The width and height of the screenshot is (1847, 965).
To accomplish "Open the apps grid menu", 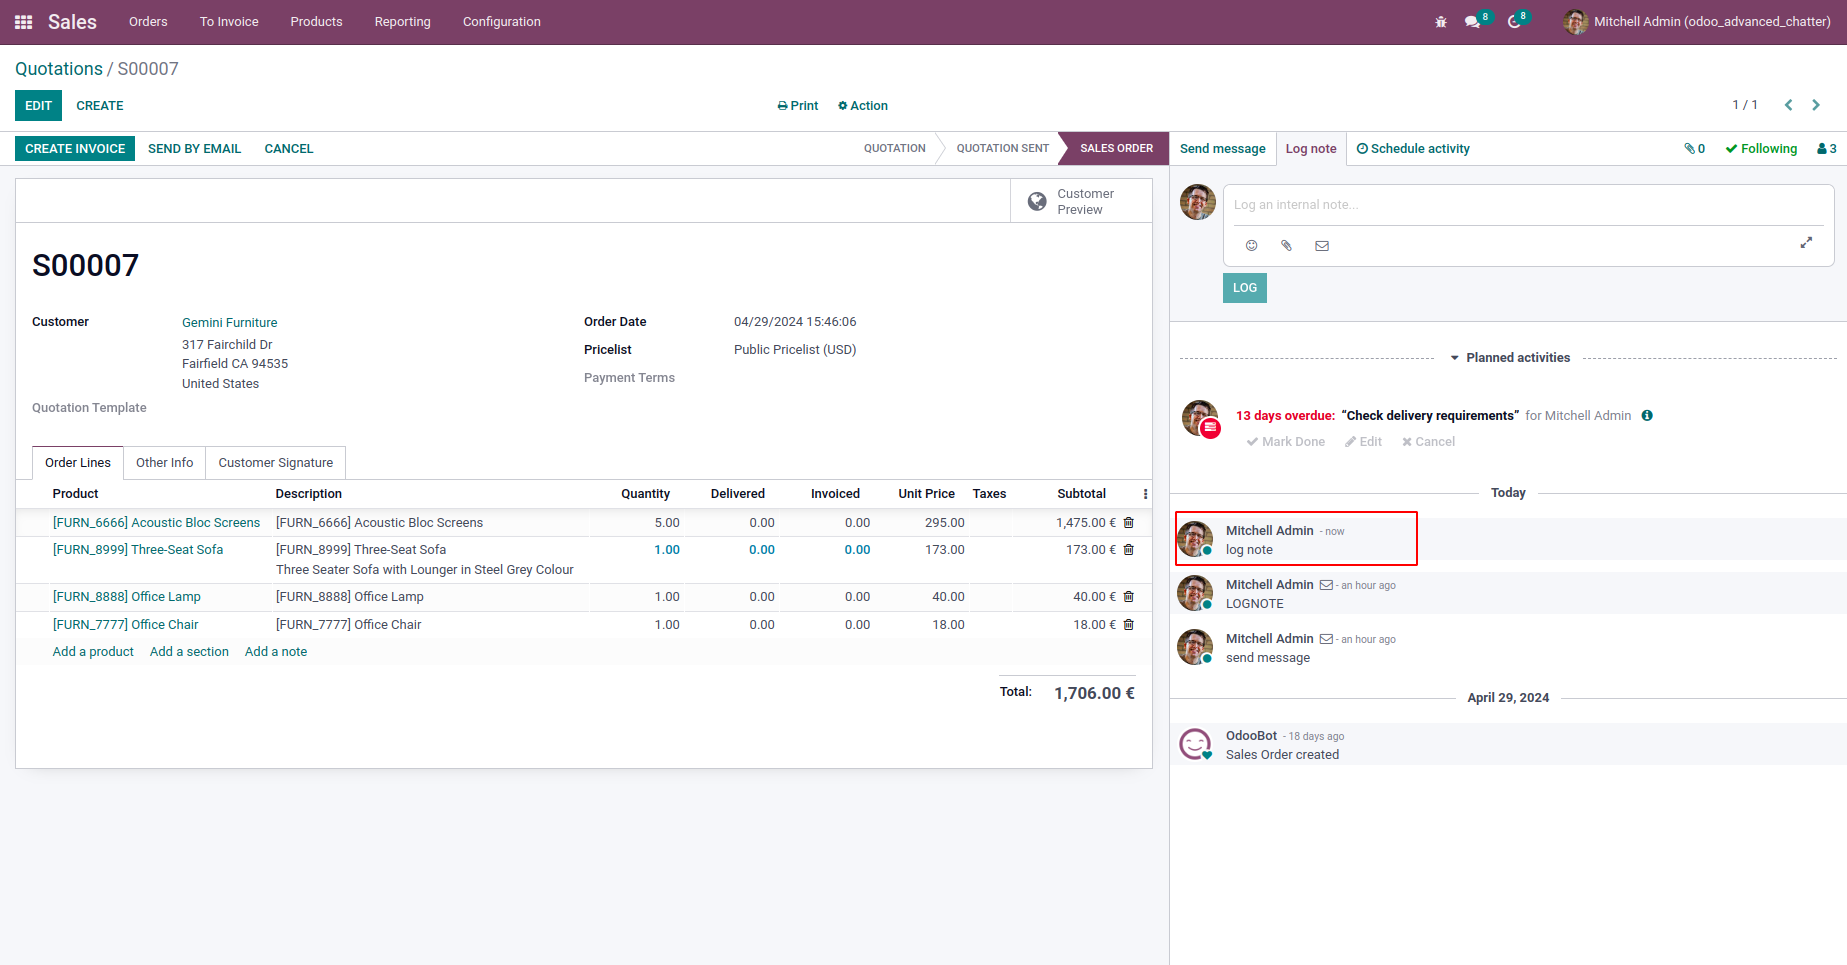I will [24, 22].
